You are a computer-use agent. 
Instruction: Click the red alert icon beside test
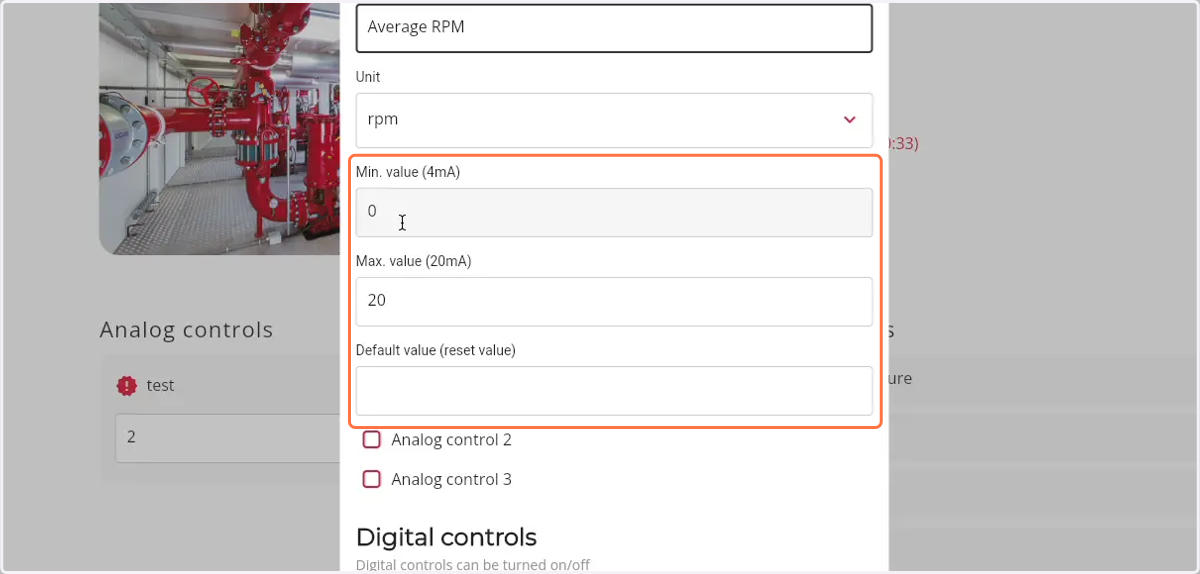[126, 385]
